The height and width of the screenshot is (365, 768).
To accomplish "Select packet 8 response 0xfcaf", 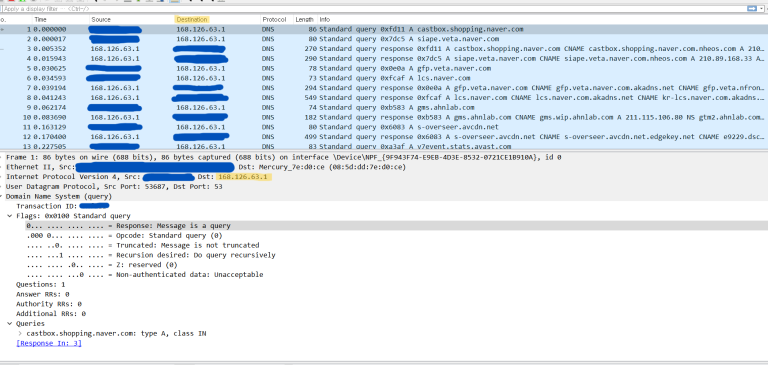I will (383, 98).
